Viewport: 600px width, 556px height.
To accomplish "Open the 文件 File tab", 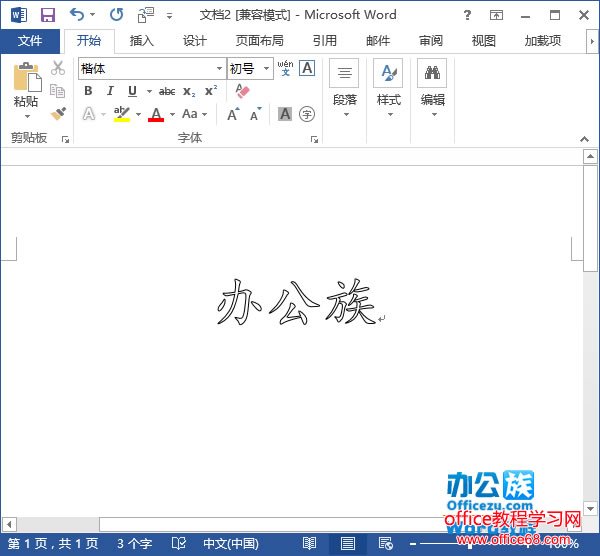I will coord(30,41).
